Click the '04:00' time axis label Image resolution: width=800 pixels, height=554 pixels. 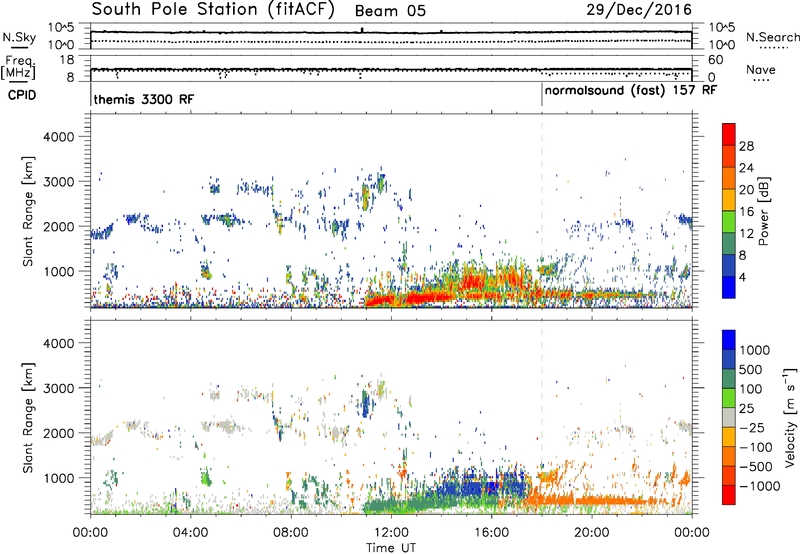pyautogui.click(x=191, y=533)
